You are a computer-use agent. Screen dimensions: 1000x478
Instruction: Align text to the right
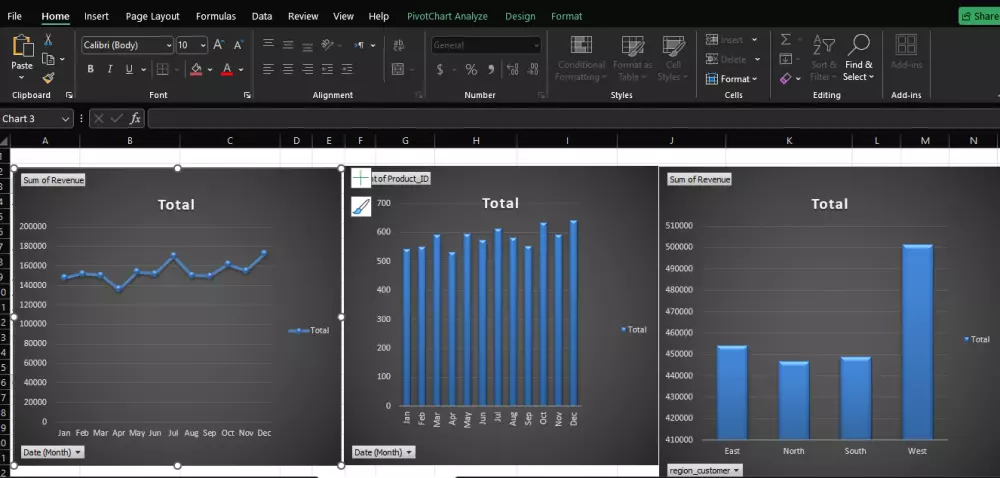tap(308, 69)
